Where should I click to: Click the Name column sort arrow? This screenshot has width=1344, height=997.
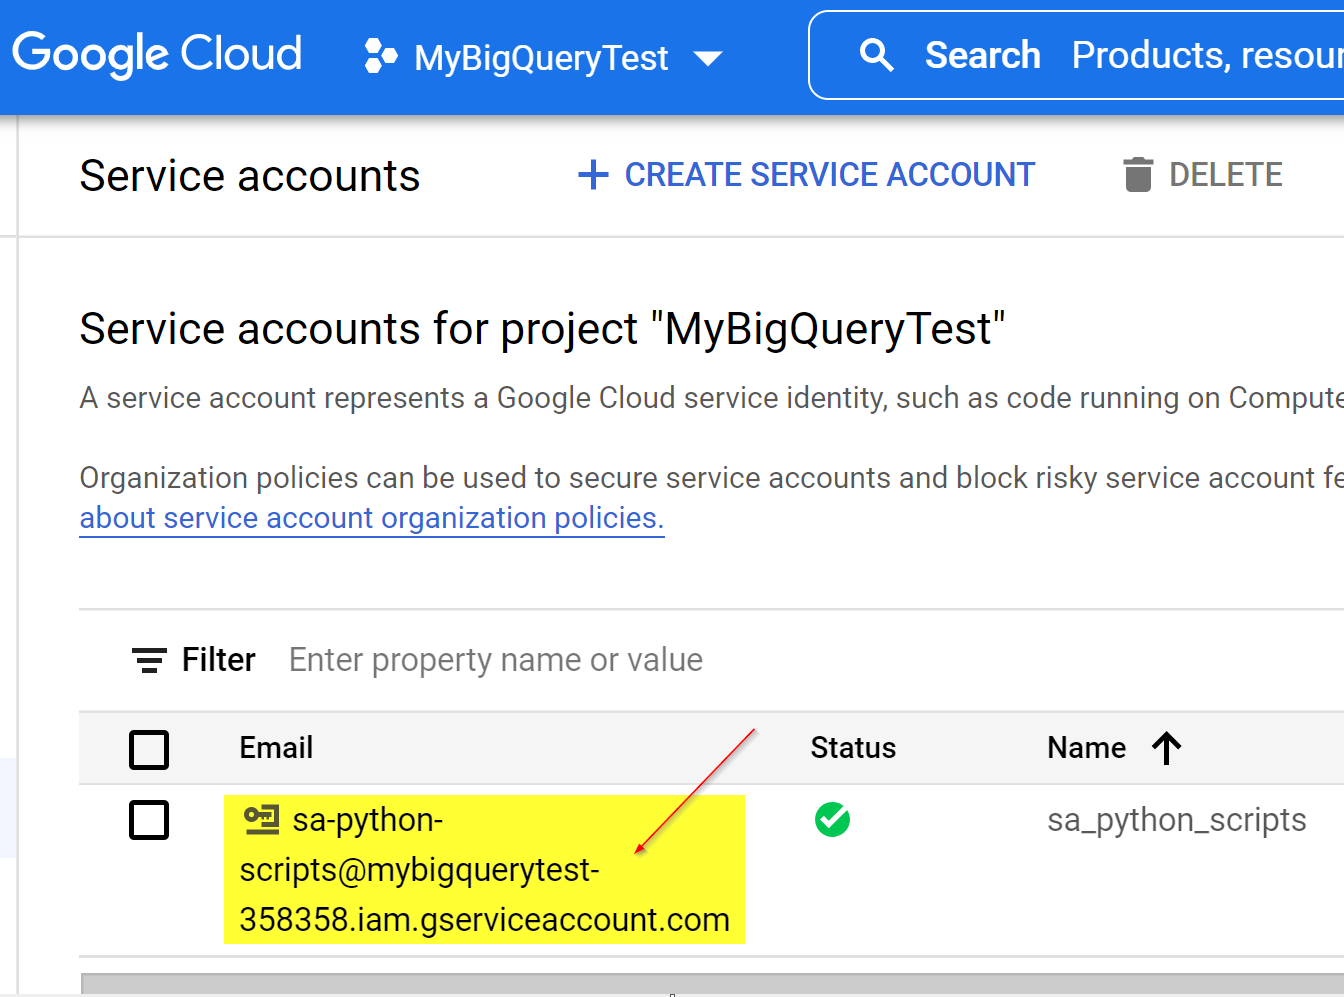click(1166, 748)
